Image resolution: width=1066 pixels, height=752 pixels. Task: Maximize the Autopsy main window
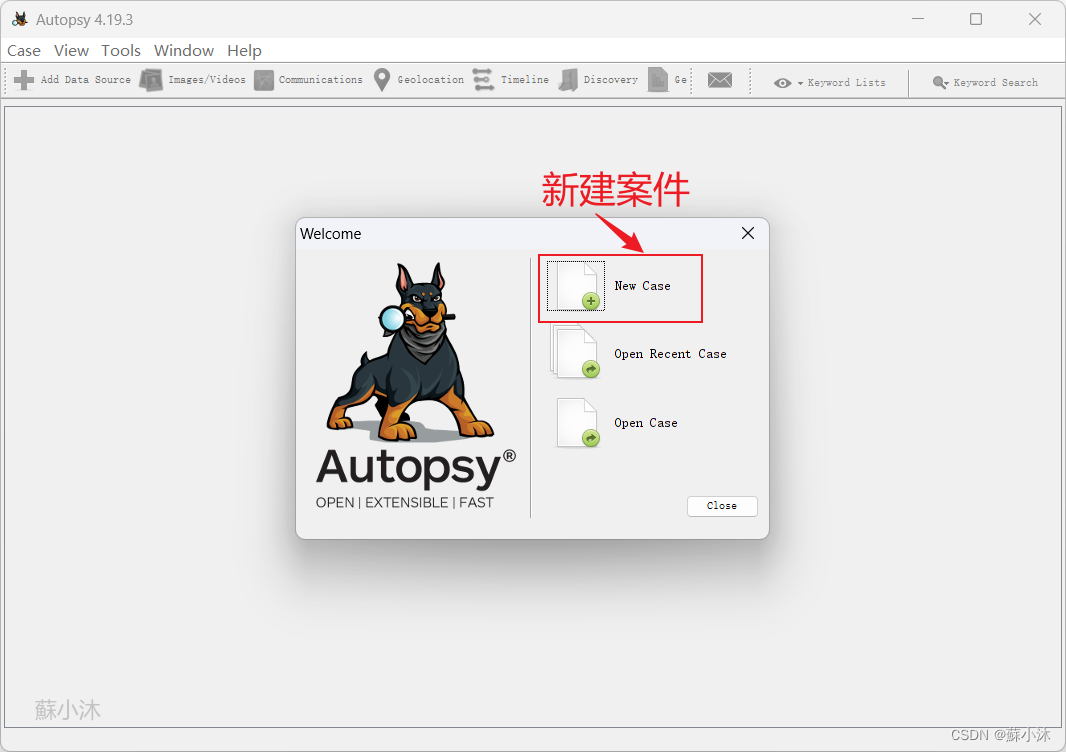[x=976, y=19]
